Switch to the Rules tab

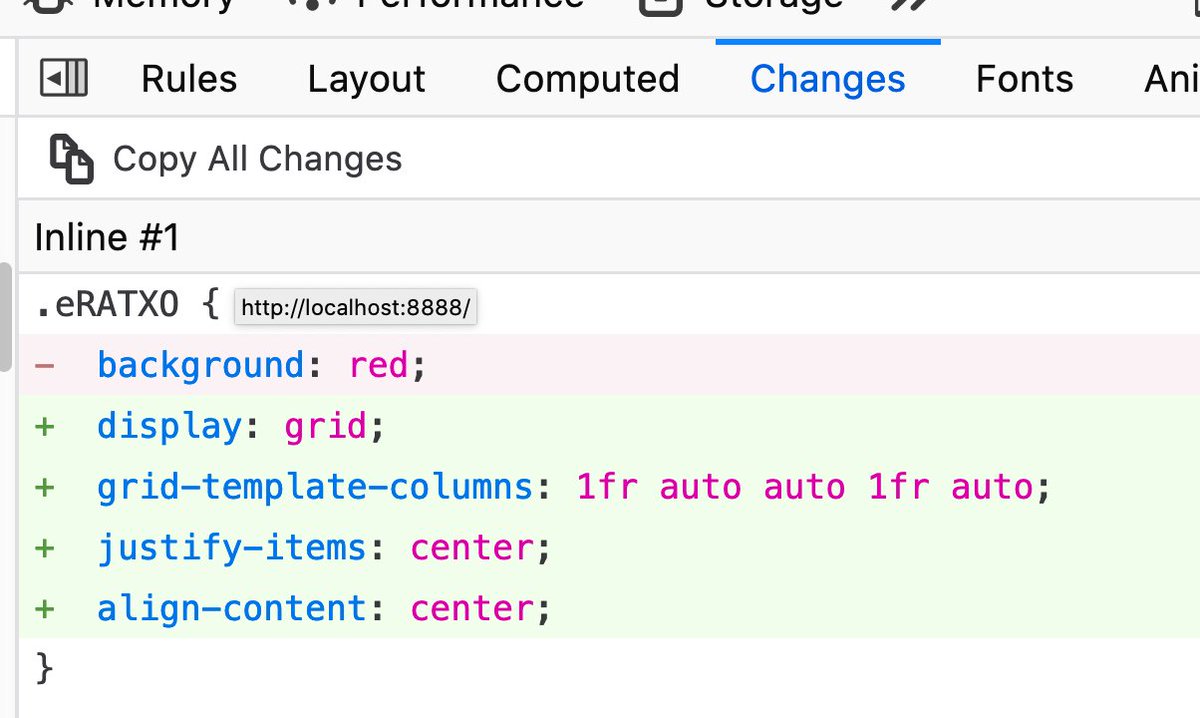tap(189, 79)
